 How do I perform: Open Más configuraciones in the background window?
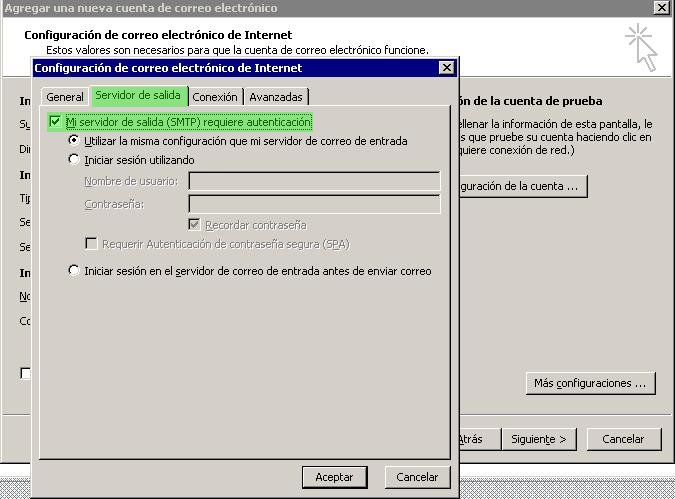(x=590, y=383)
